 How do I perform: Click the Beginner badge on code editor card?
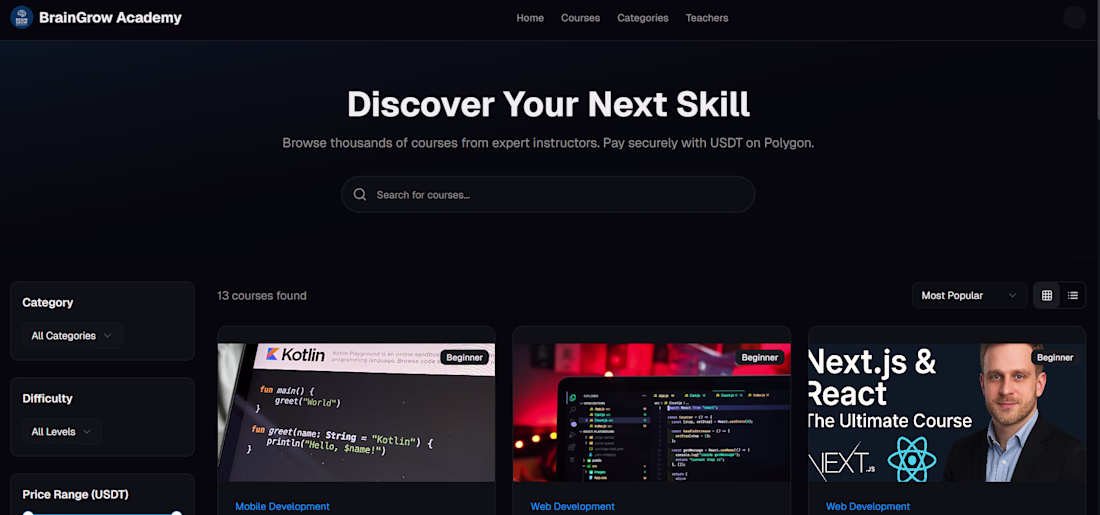click(x=760, y=357)
